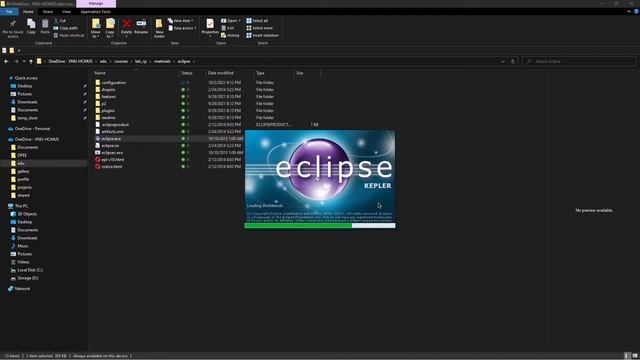Select Downloads under Quick access

coord(27,102)
